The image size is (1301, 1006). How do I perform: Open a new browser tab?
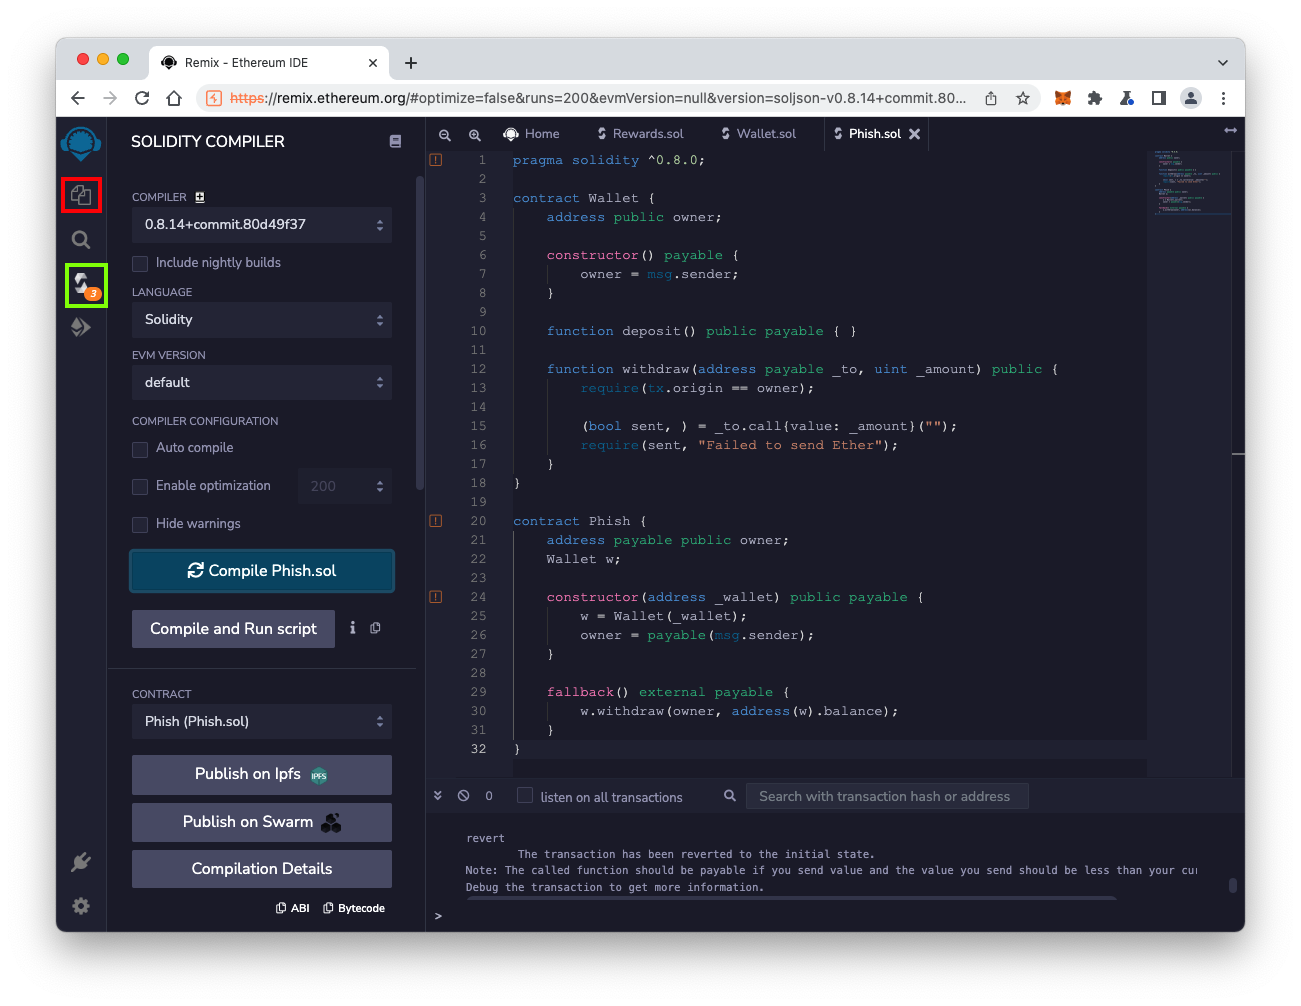[411, 63]
